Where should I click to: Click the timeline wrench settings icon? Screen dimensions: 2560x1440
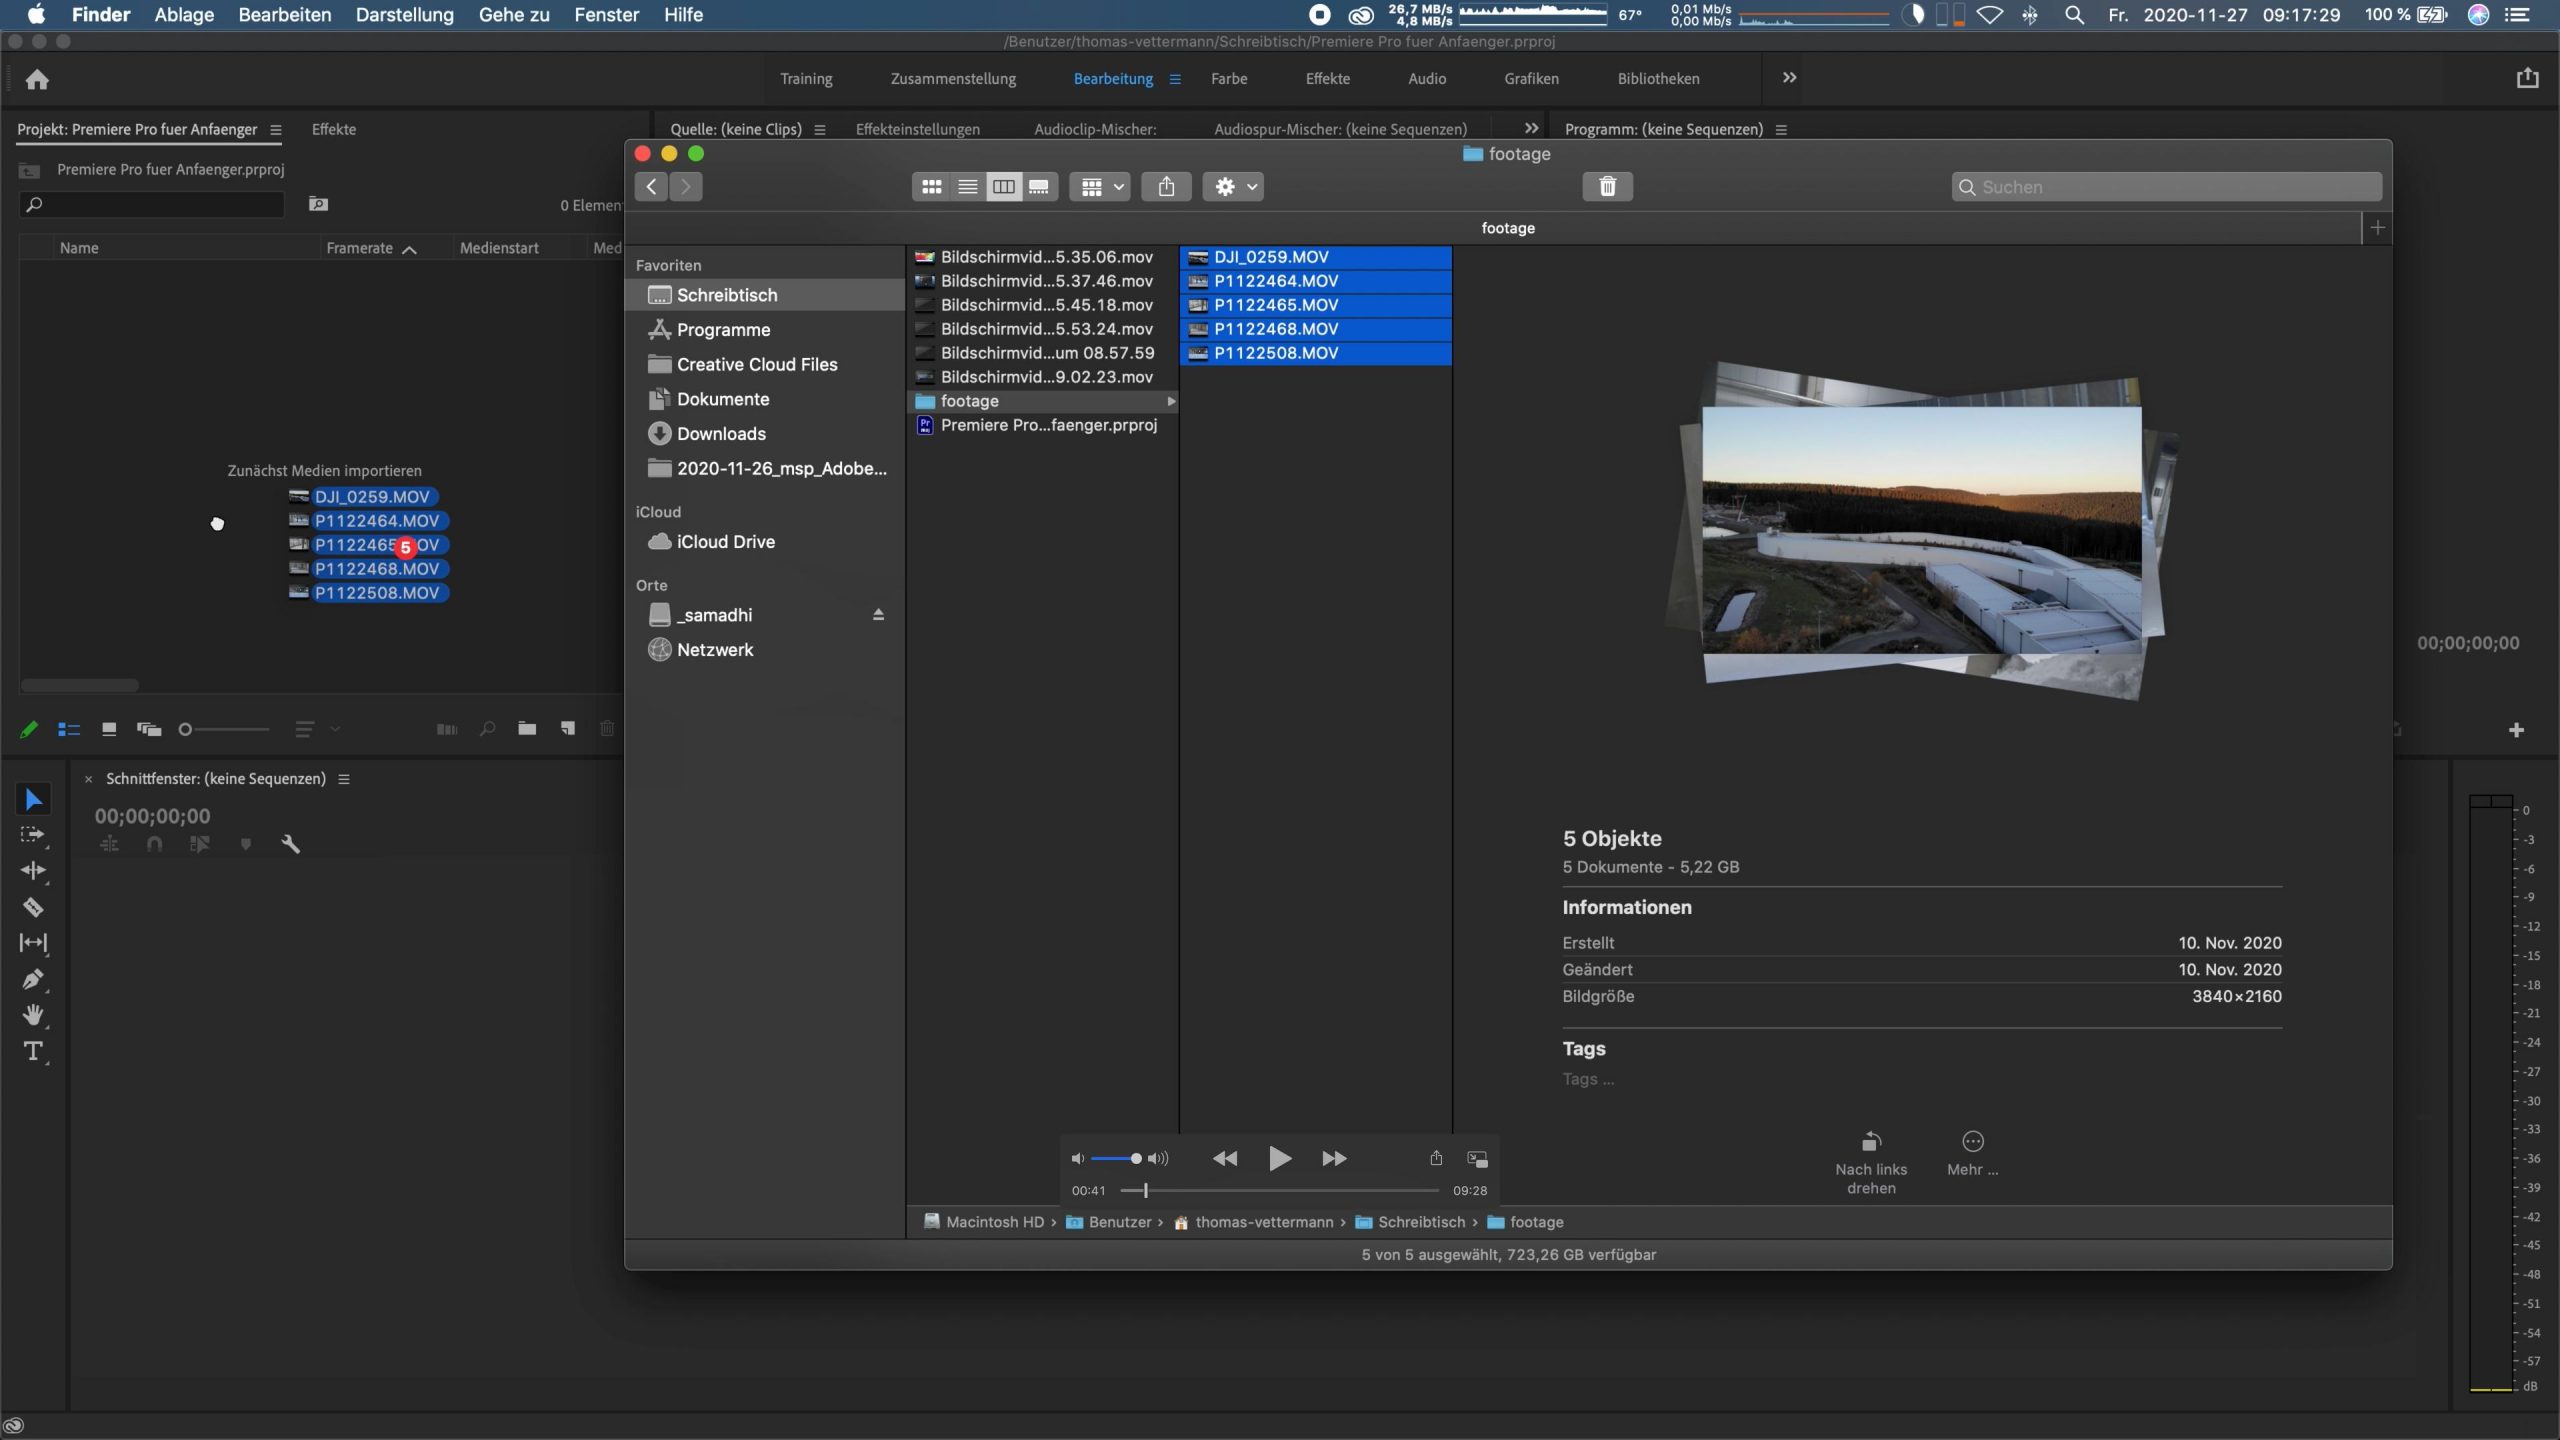point(291,844)
